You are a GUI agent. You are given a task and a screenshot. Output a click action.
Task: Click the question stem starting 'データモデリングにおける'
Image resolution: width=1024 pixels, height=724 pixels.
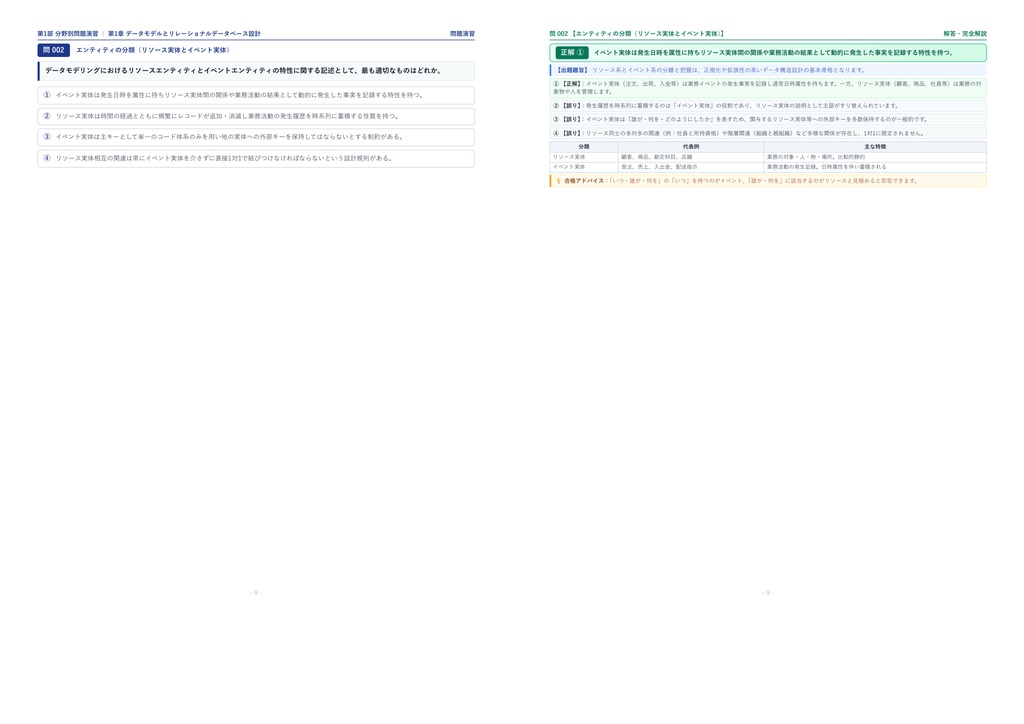point(256,71)
